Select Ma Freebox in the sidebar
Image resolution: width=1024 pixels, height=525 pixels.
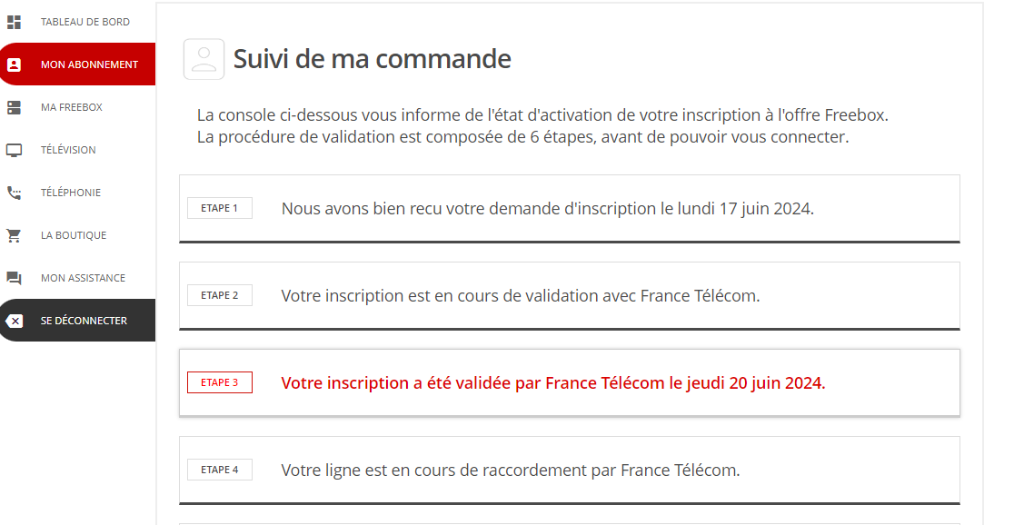point(71,107)
